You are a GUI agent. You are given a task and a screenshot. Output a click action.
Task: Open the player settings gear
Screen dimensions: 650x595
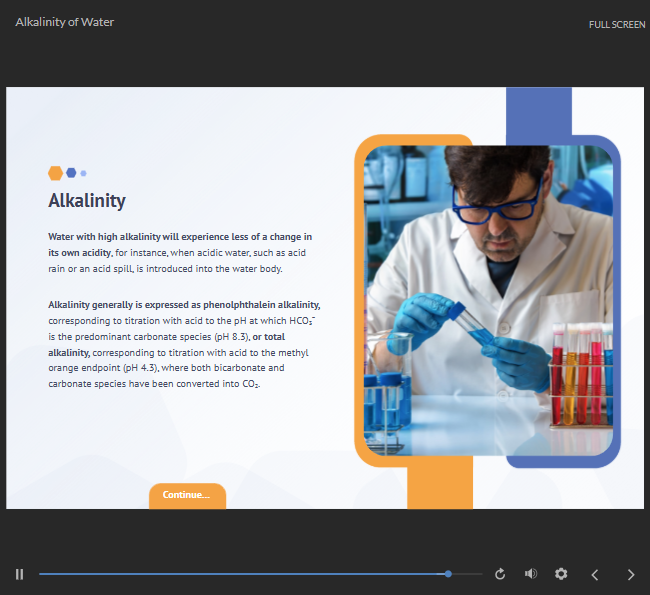(561, 574)
